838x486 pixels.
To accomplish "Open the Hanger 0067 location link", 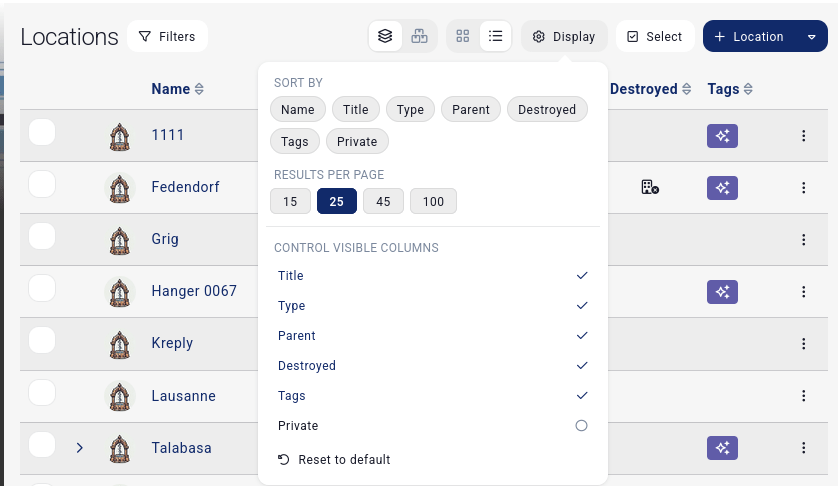I will point(194,291).
